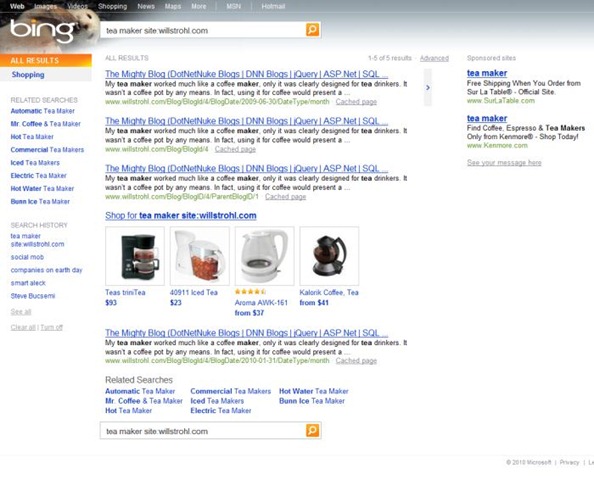Viewport: 594px width, 480px height.
Task: Go to Hotmail from top navigation
Action: point(273,6)
